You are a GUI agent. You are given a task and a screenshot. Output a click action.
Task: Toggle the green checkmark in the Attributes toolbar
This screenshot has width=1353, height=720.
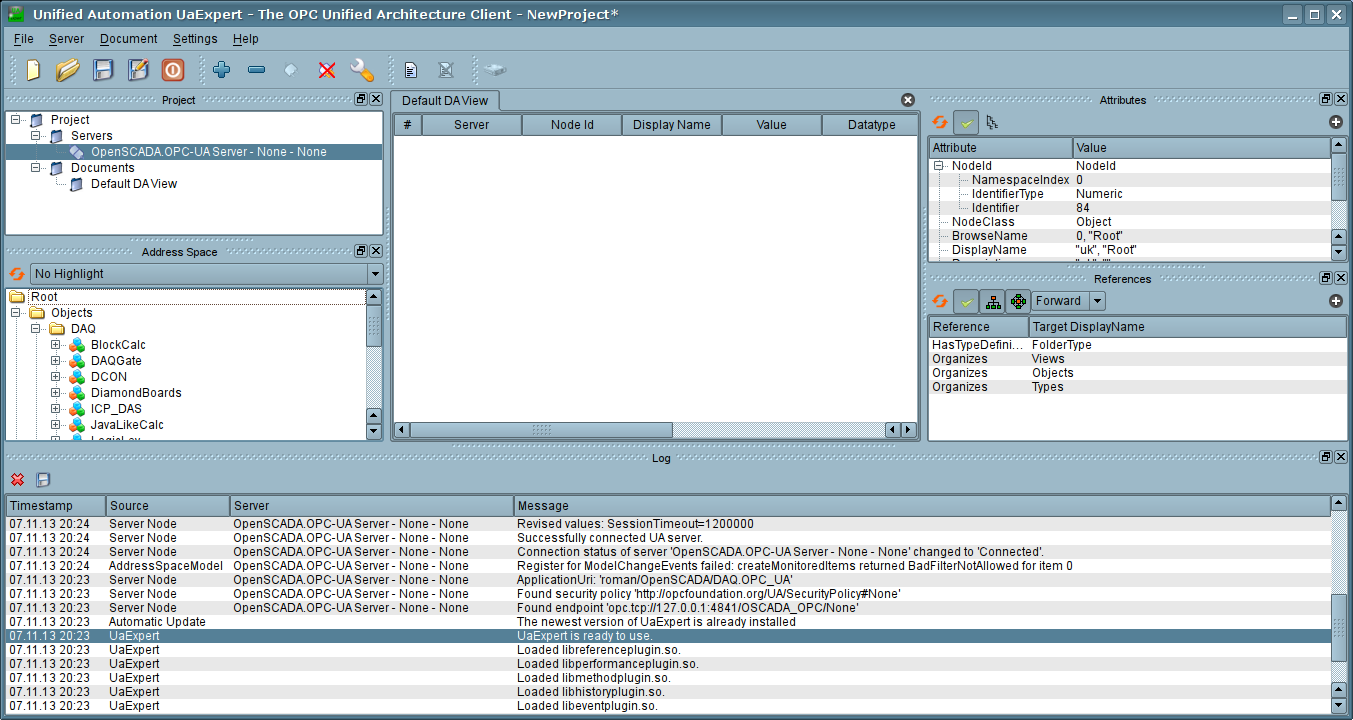(966, 122)
